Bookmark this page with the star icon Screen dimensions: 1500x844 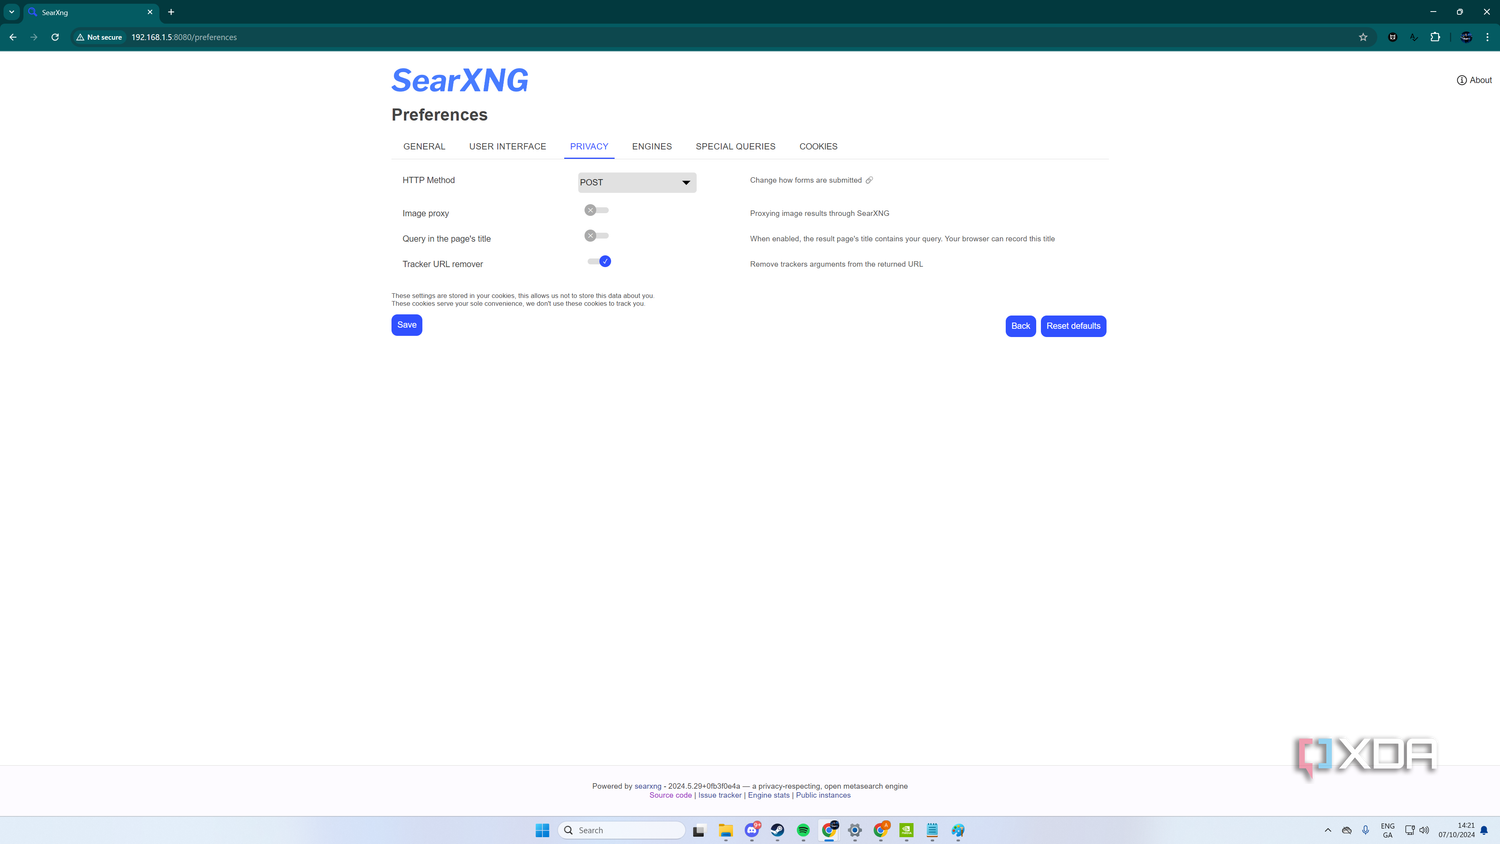point(1363,37)
